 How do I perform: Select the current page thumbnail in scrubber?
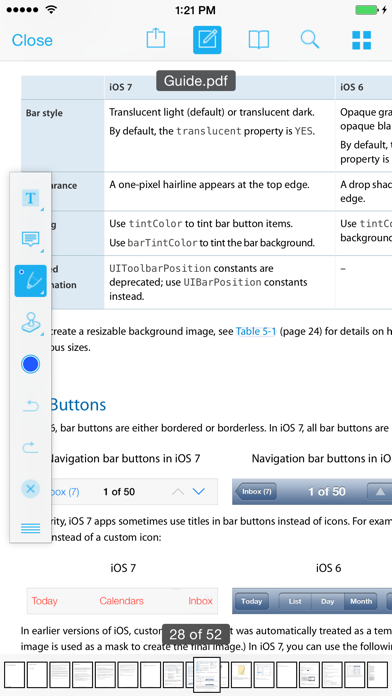point(206,675)
